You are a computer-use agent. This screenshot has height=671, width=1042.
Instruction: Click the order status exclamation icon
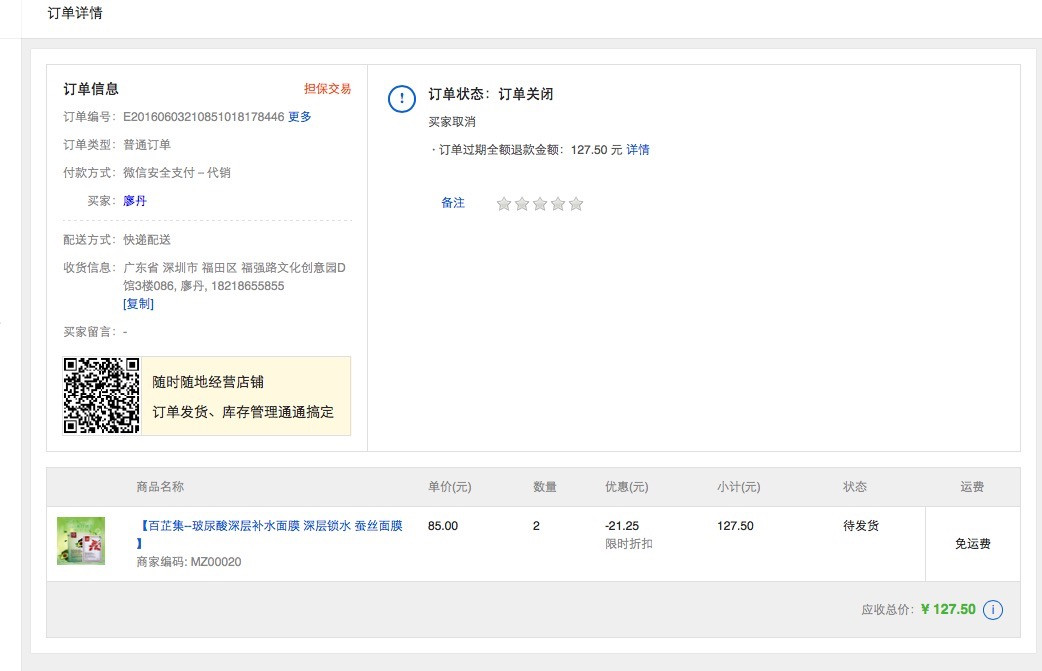pos(401,99)
